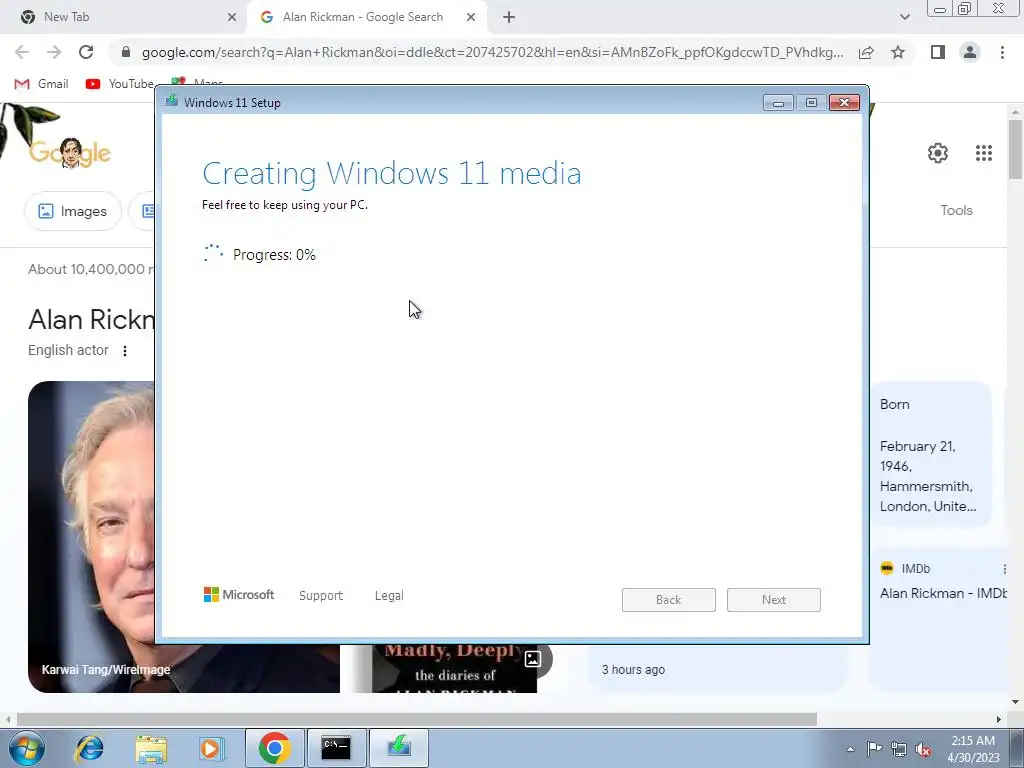The image size is (1024, 768).
Task: Click the Google doodle logo
Action: point(70,153)
